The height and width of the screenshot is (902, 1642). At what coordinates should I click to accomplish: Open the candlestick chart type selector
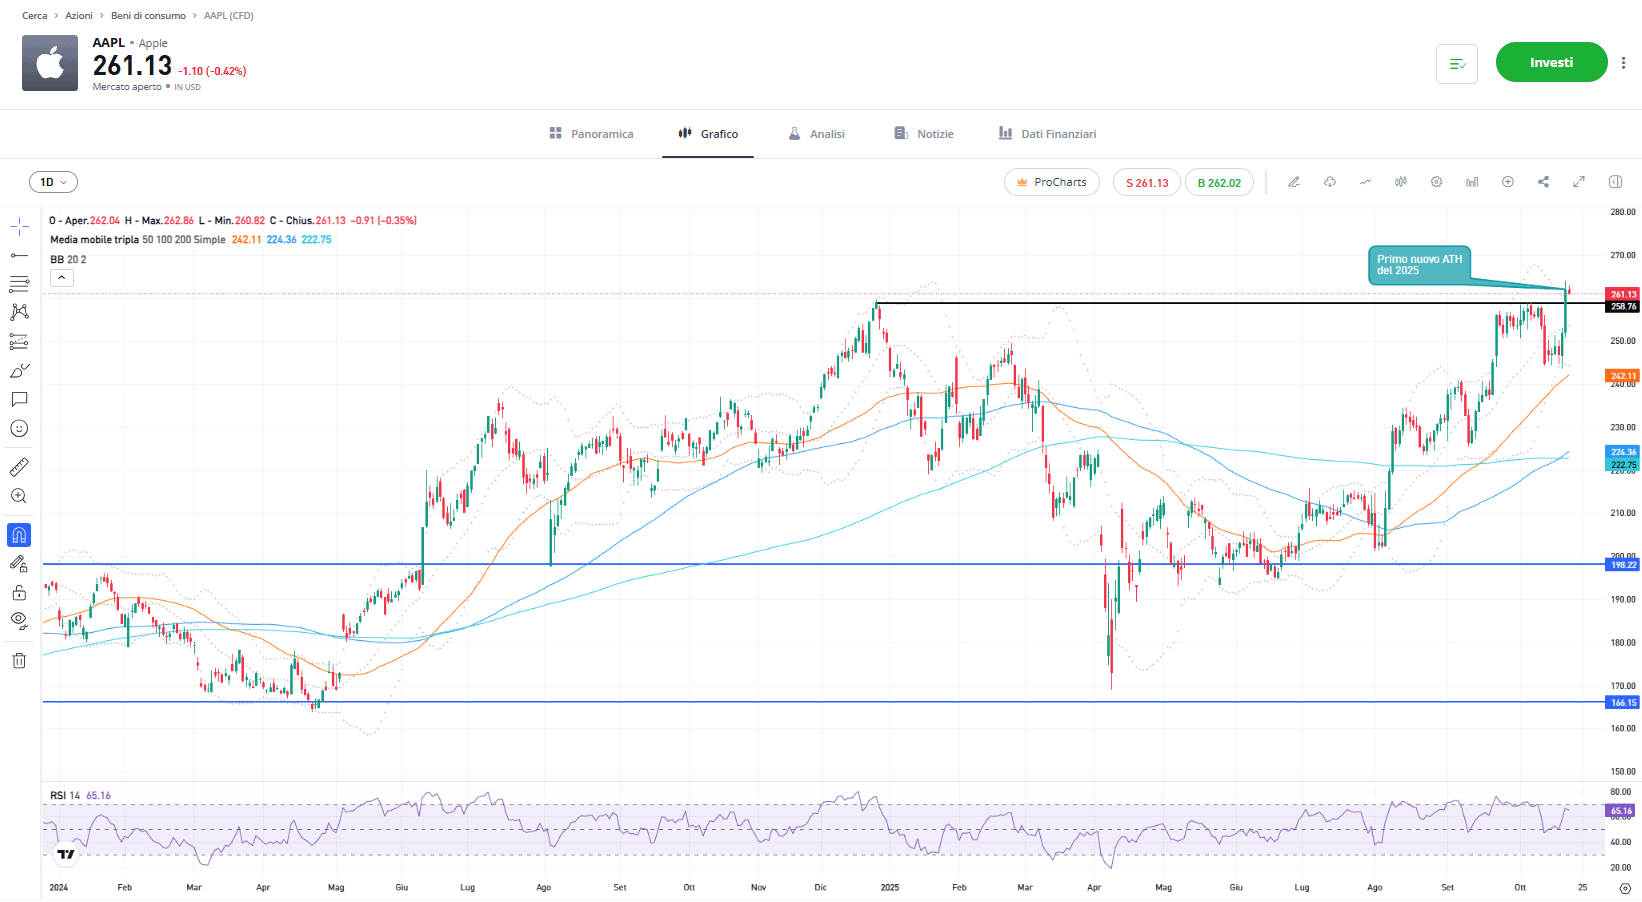(x=1401, y=182)
